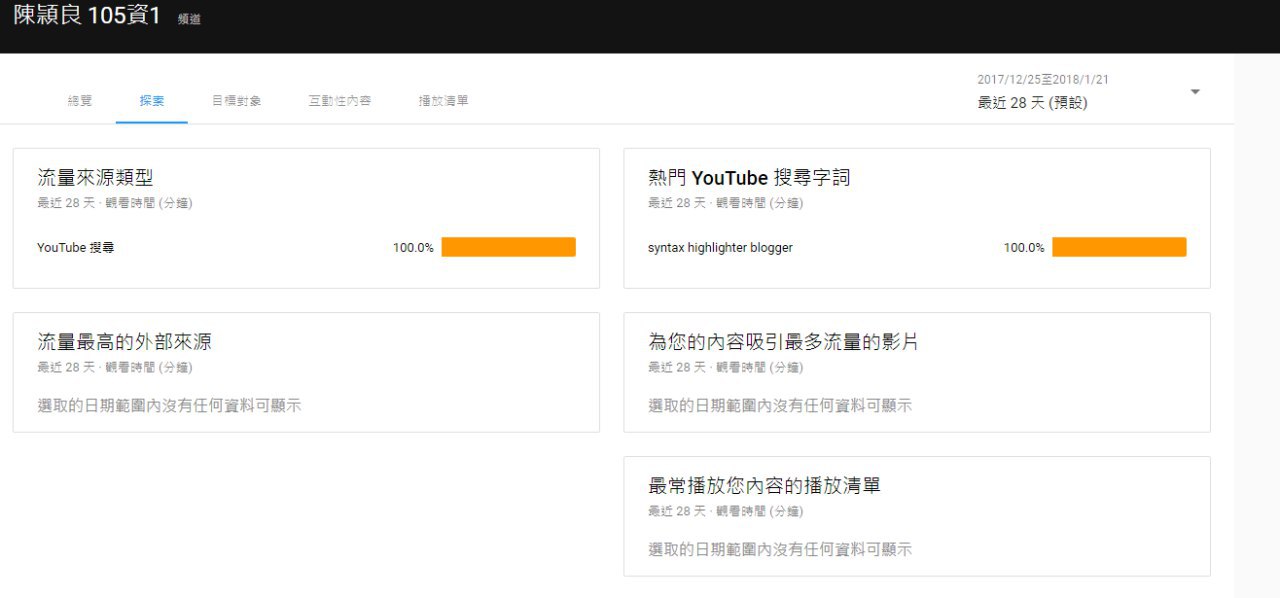This screenshot has height=598, width=1280.
Task: Click the orange bar for YouTube 搜尋
Action: 508,247
